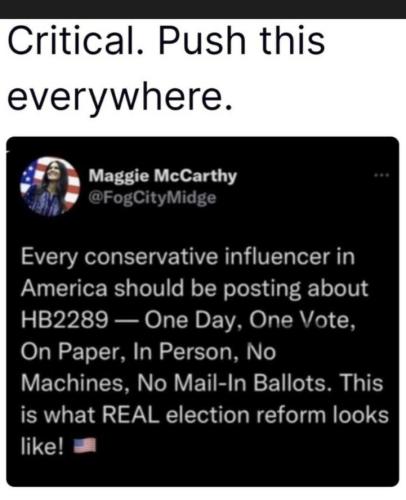Visit the @FogCityMidge handle
Image resolution: width=406 pixels, height=500 pixels.
point(152,198)
